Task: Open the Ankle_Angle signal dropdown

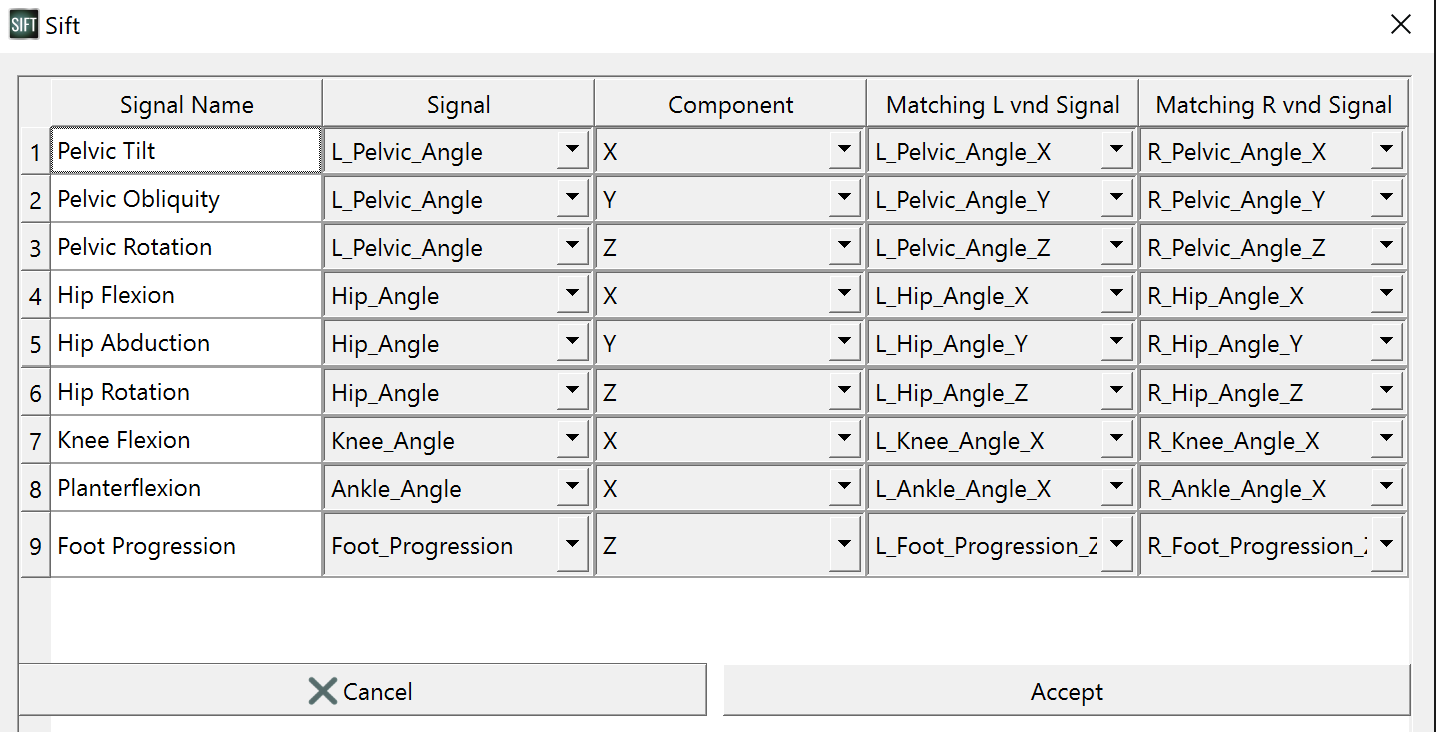Action: tap(572, 488)
